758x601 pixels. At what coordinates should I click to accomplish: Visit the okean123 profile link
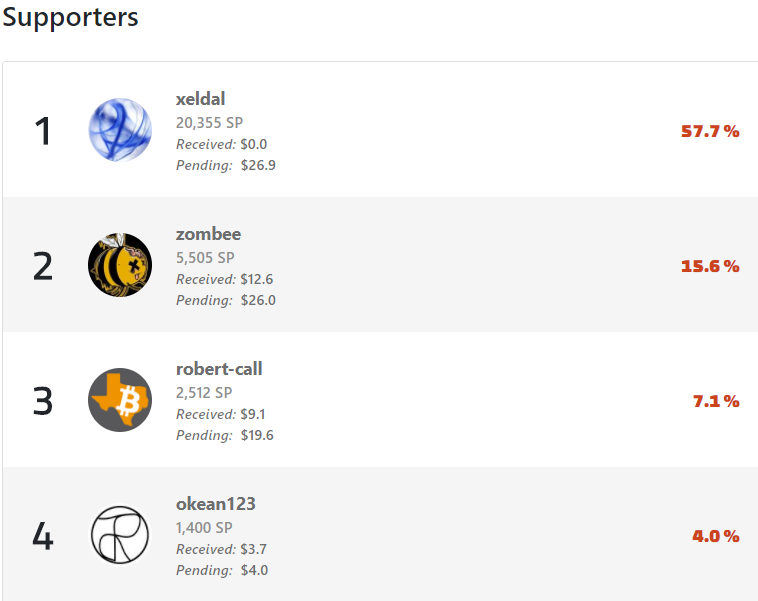(216, 504)
